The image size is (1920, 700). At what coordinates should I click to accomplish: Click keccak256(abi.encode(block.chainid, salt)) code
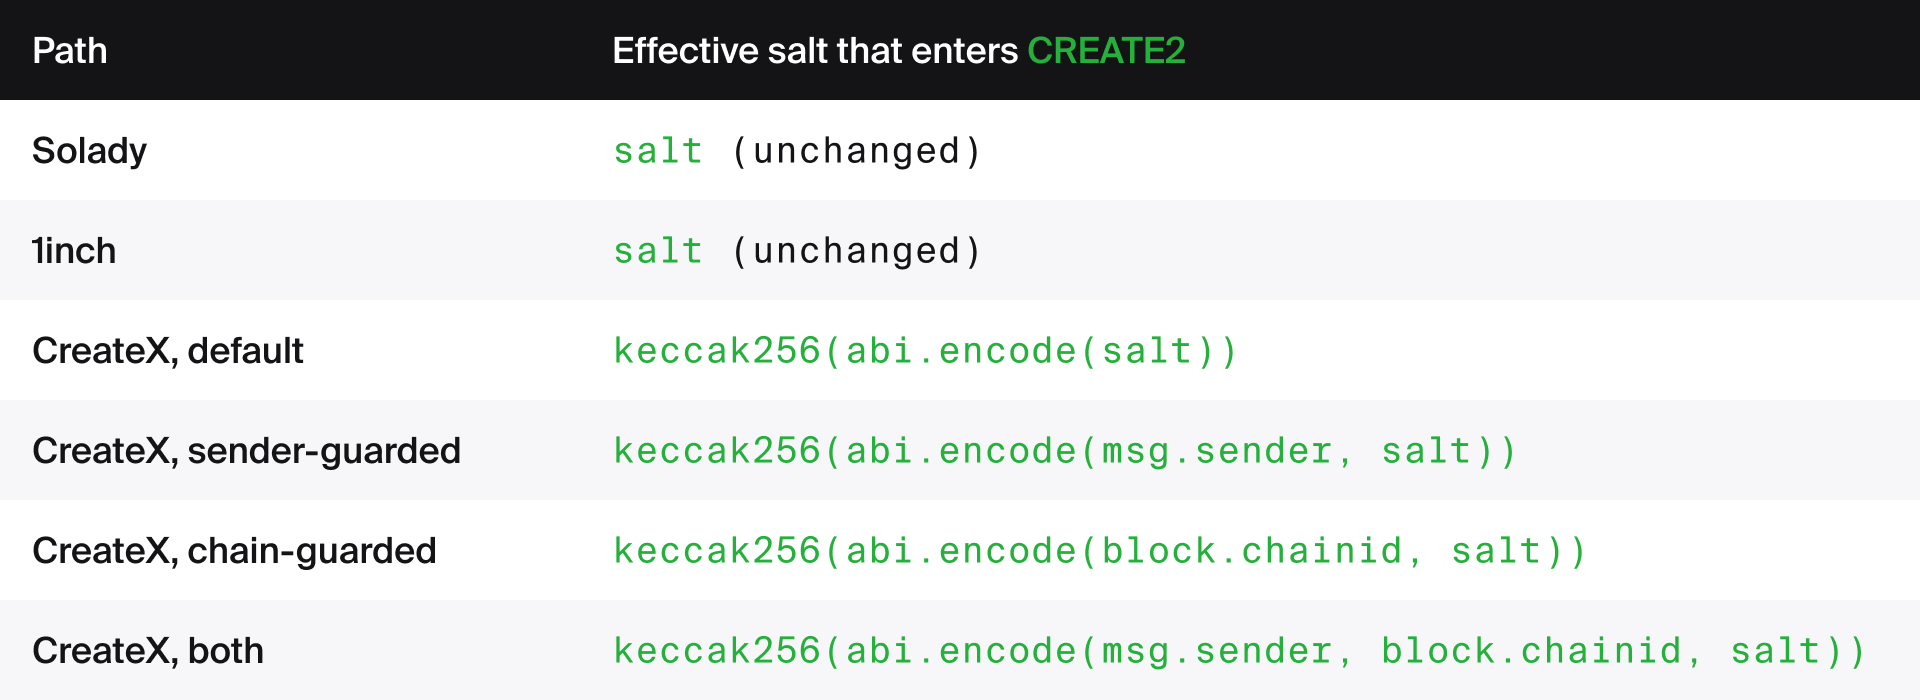pos(1100,551)
